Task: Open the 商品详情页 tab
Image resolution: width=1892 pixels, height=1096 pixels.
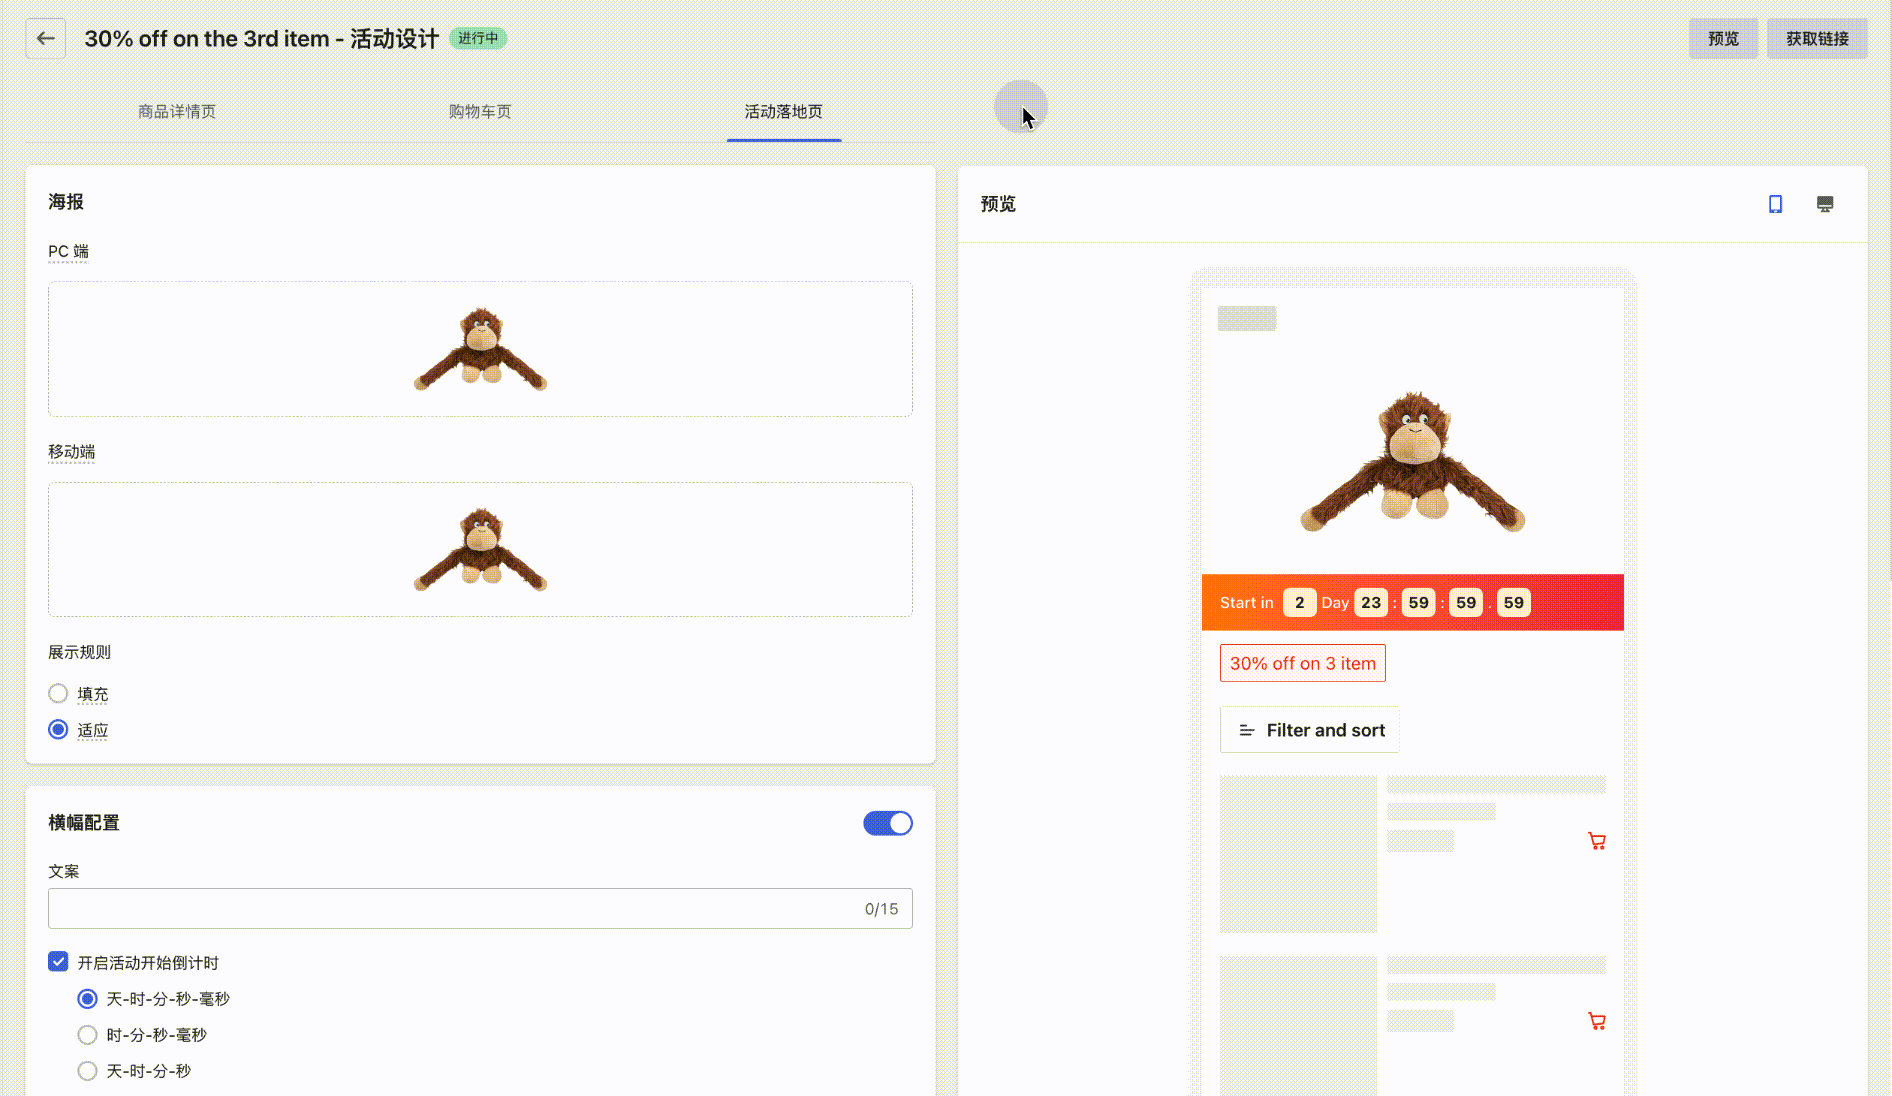Action: click(x=177, y=112)
